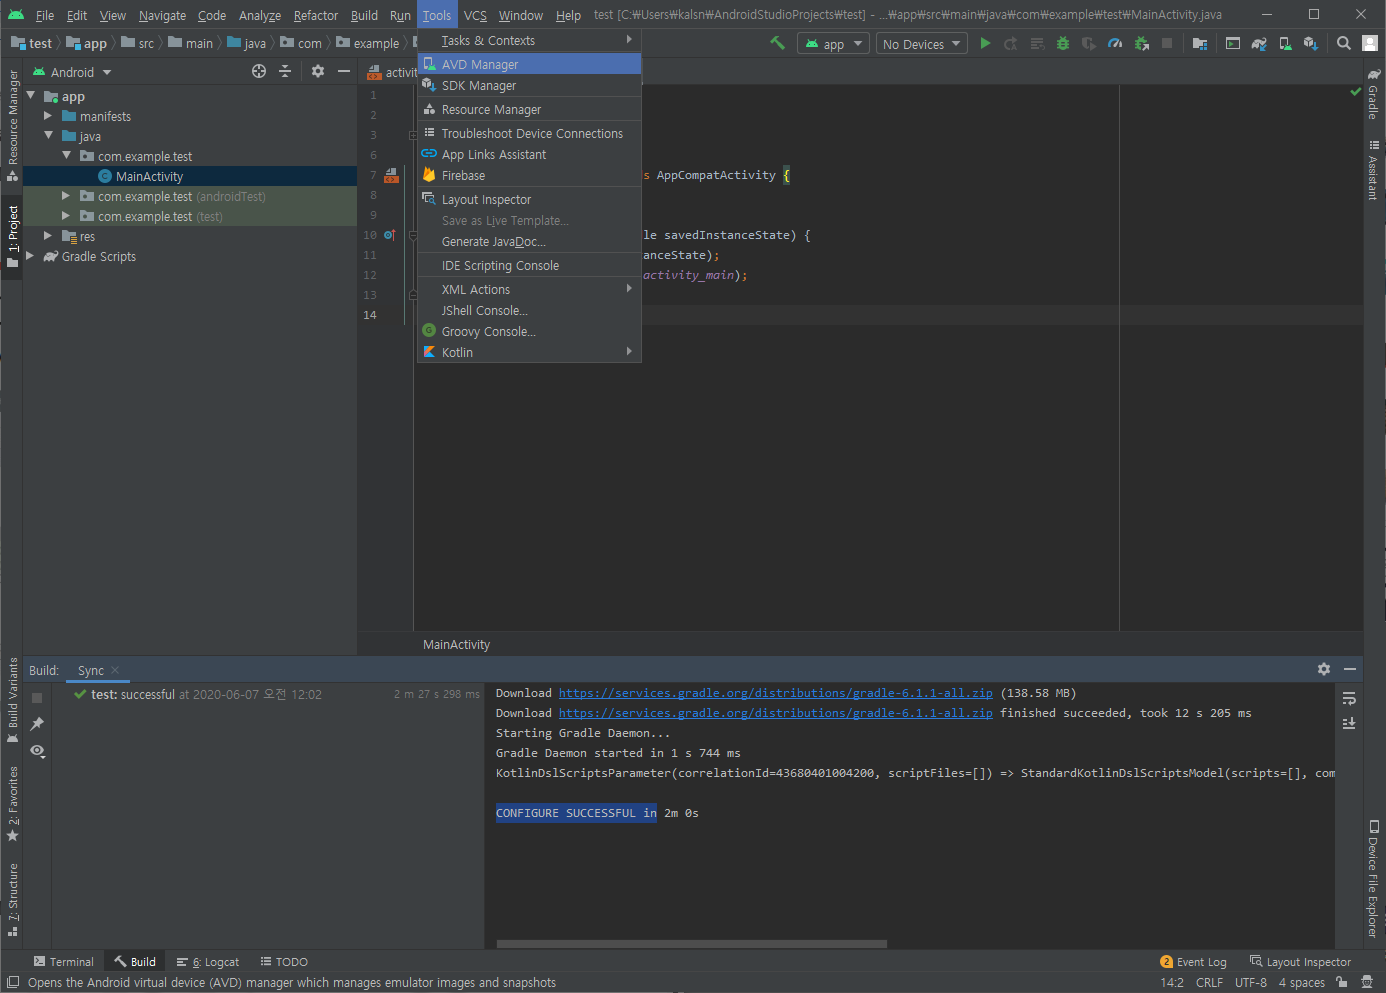Open SDK Manager toolbar cube icon

[1311, 43]
